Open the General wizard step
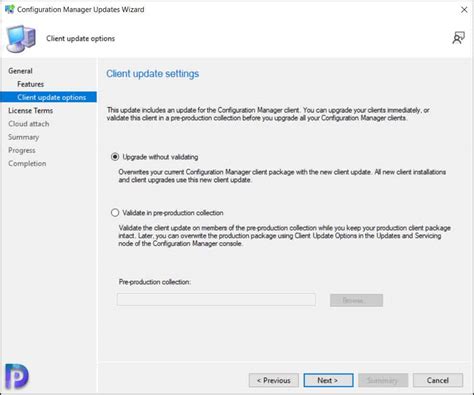 click(x=20, y=71)
